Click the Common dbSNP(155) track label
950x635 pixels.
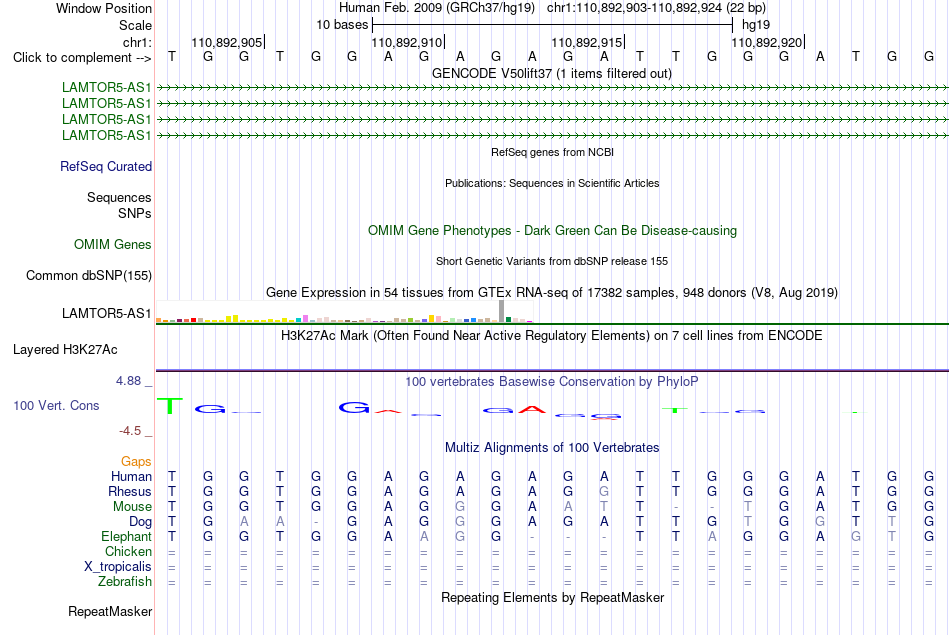[89, 275]
